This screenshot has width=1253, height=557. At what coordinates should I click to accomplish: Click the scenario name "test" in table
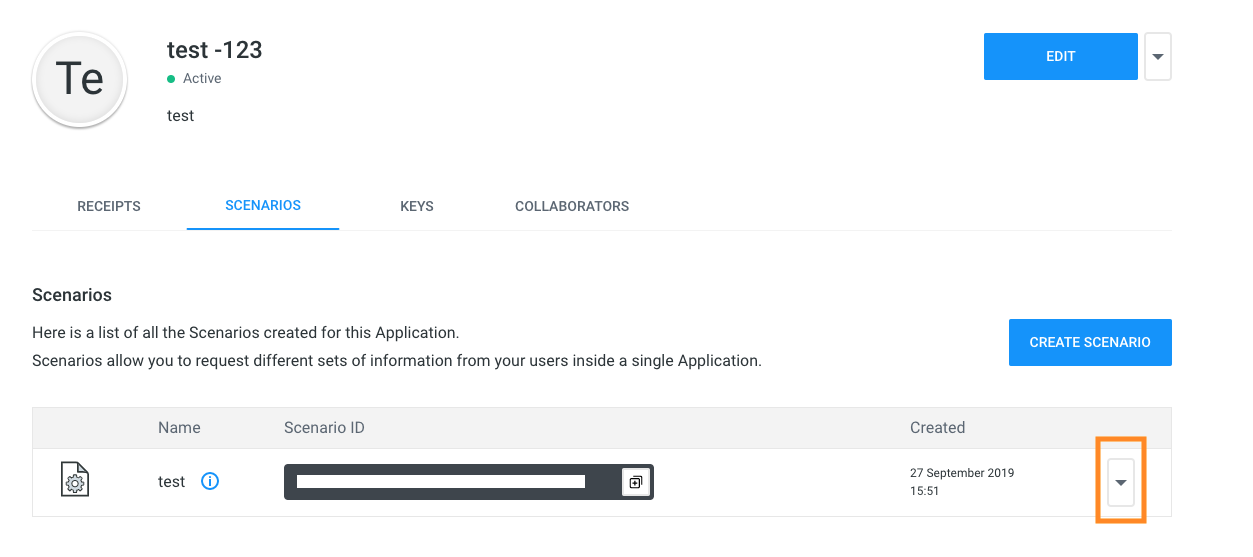172,482
